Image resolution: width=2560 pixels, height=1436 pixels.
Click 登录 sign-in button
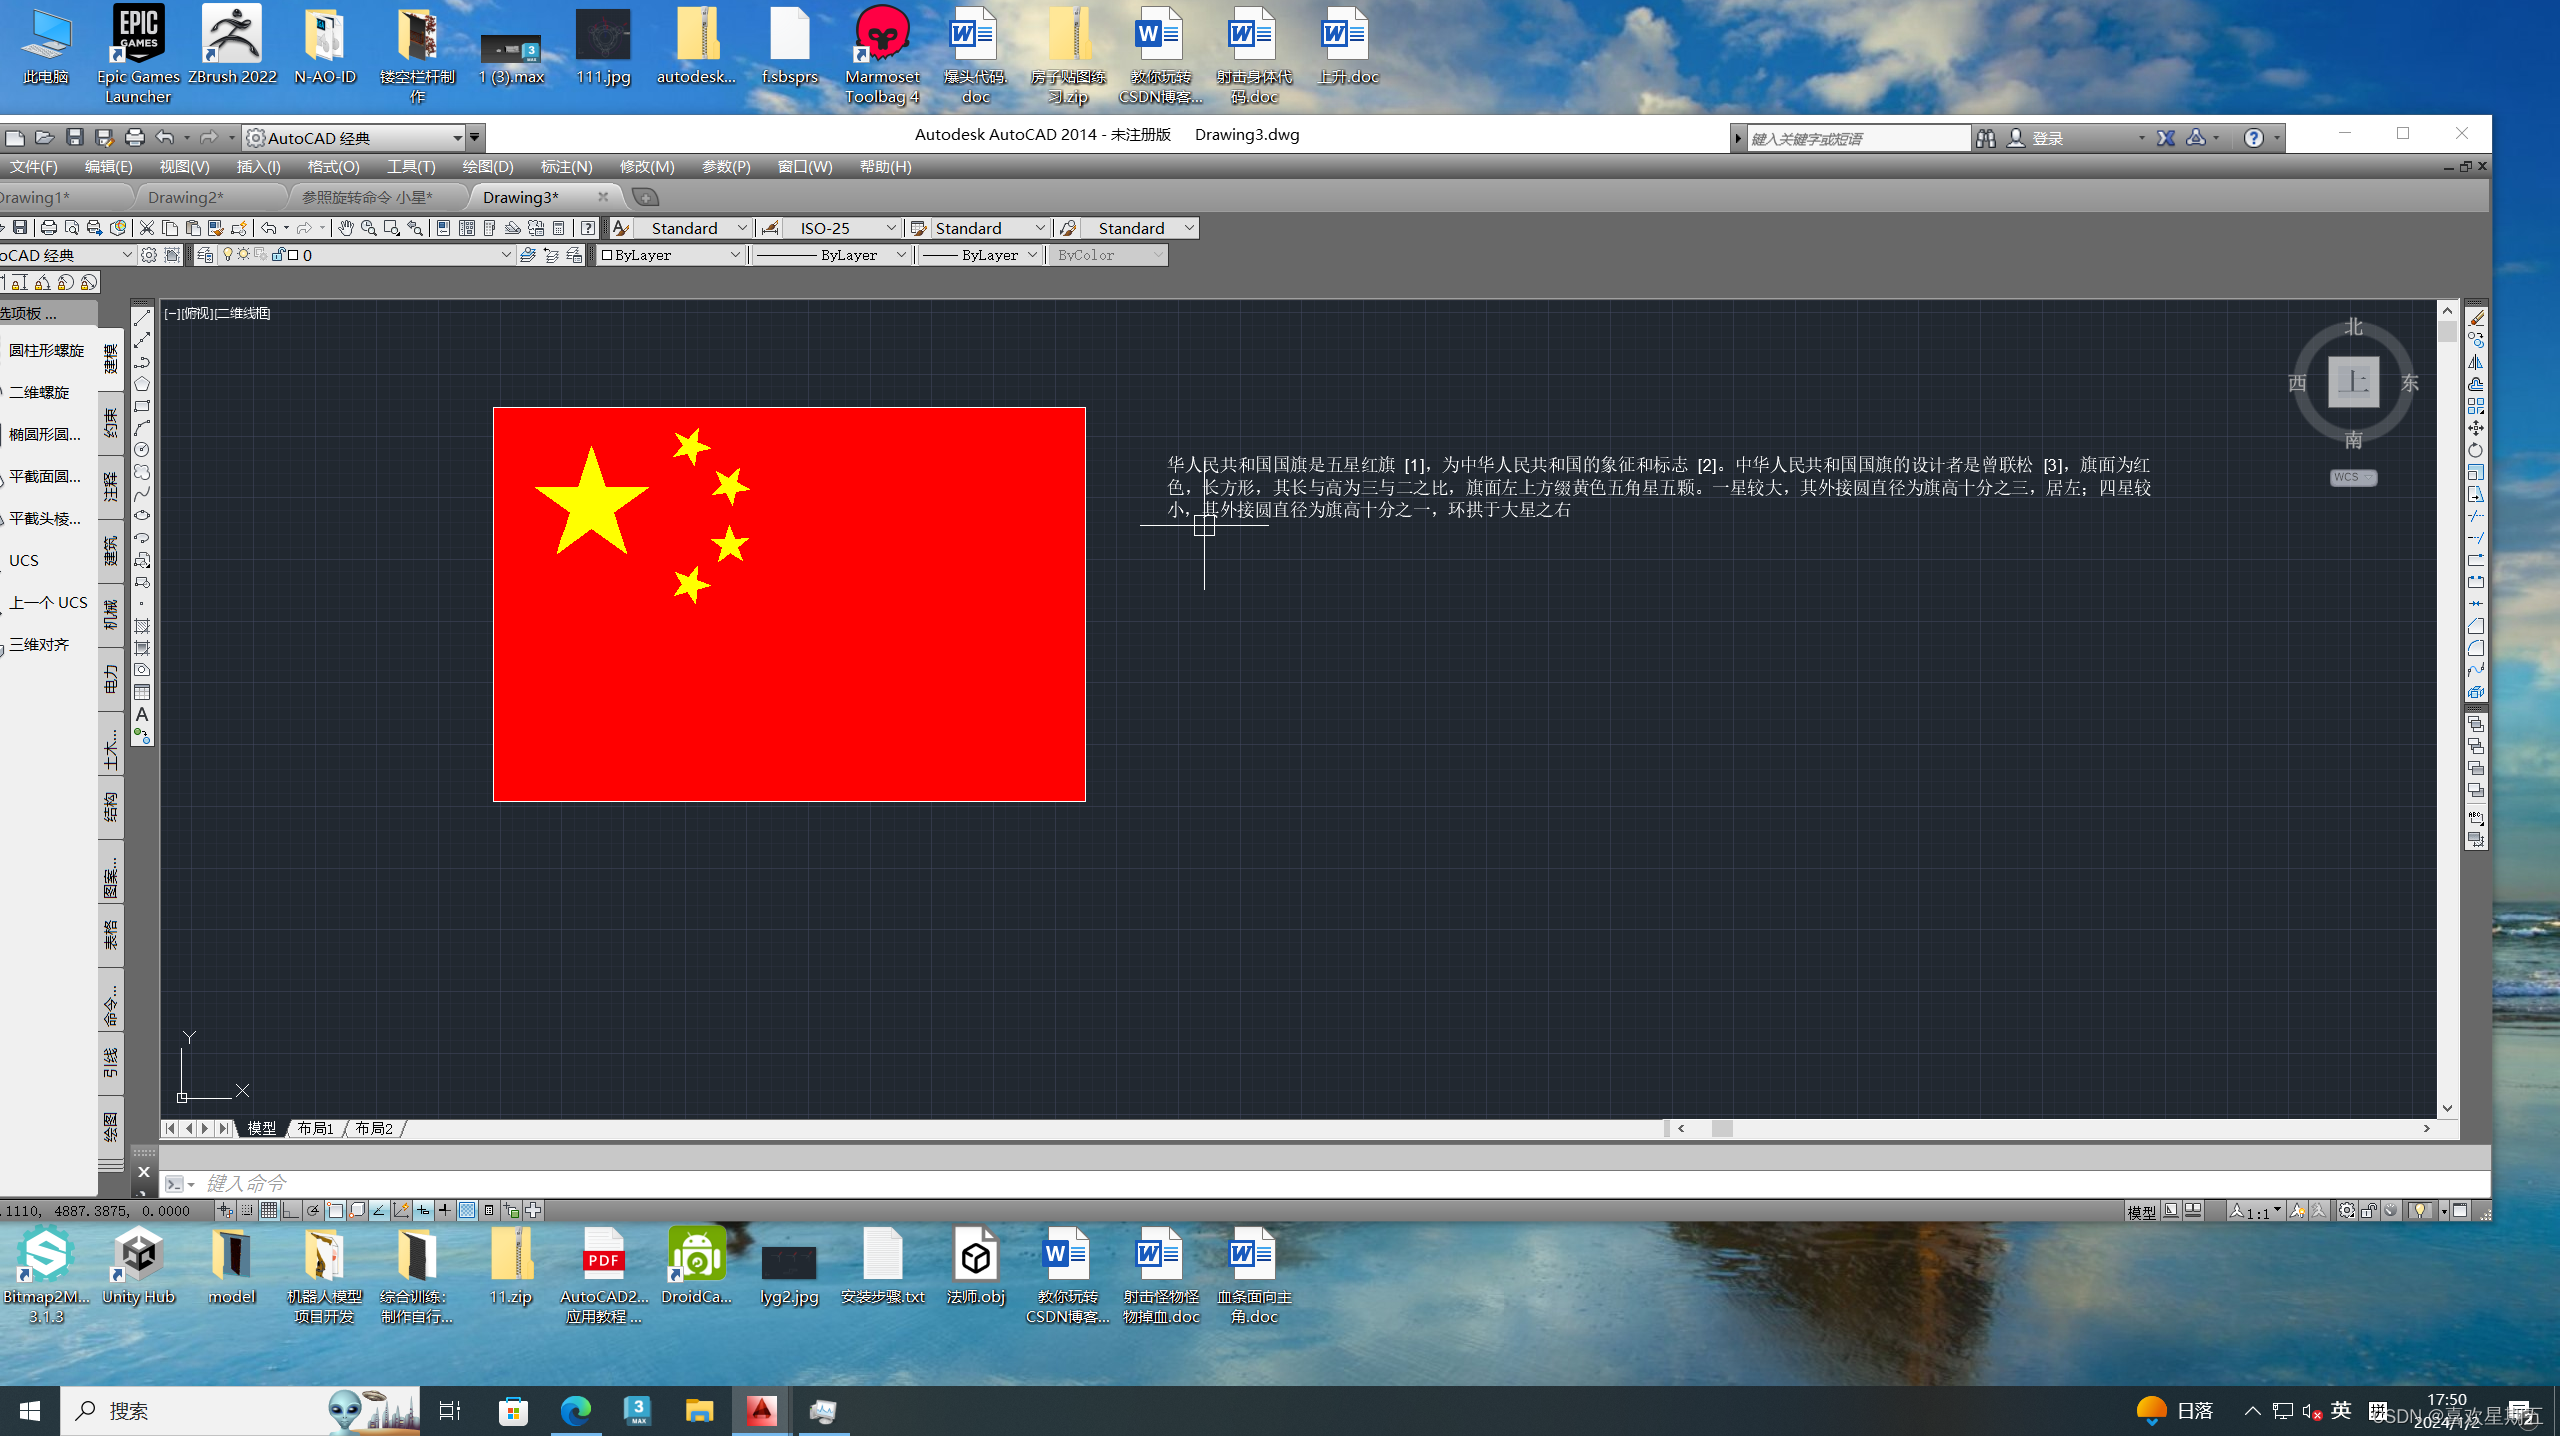(2047, 138)
